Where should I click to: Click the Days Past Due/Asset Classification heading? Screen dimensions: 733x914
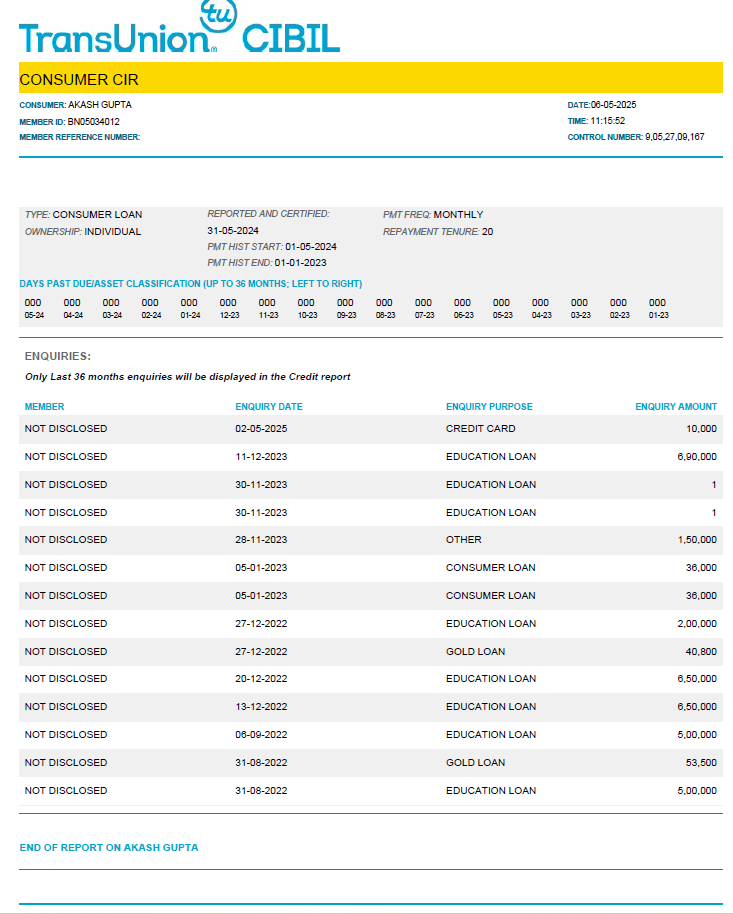190,284
